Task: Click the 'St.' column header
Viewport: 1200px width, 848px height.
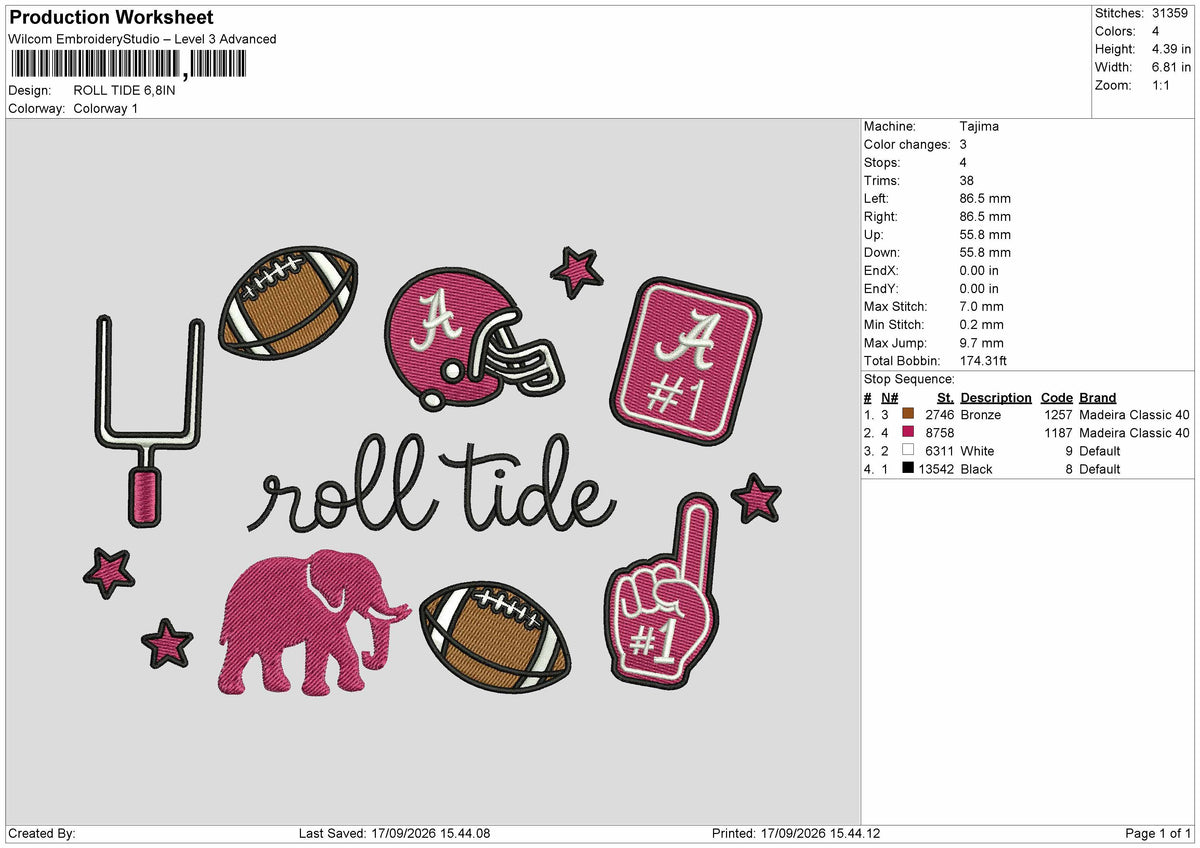Action: [x=945, y=397]
